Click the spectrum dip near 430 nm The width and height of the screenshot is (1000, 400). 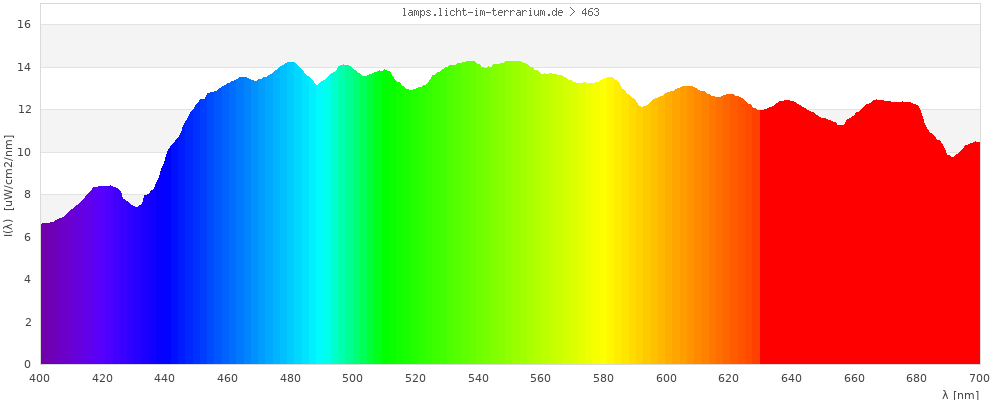(136, 208)
